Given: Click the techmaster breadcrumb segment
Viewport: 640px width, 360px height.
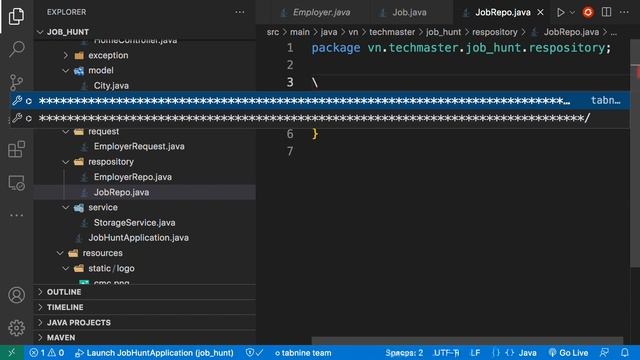Looking at the screenshot, I should [x=391, y=32].
